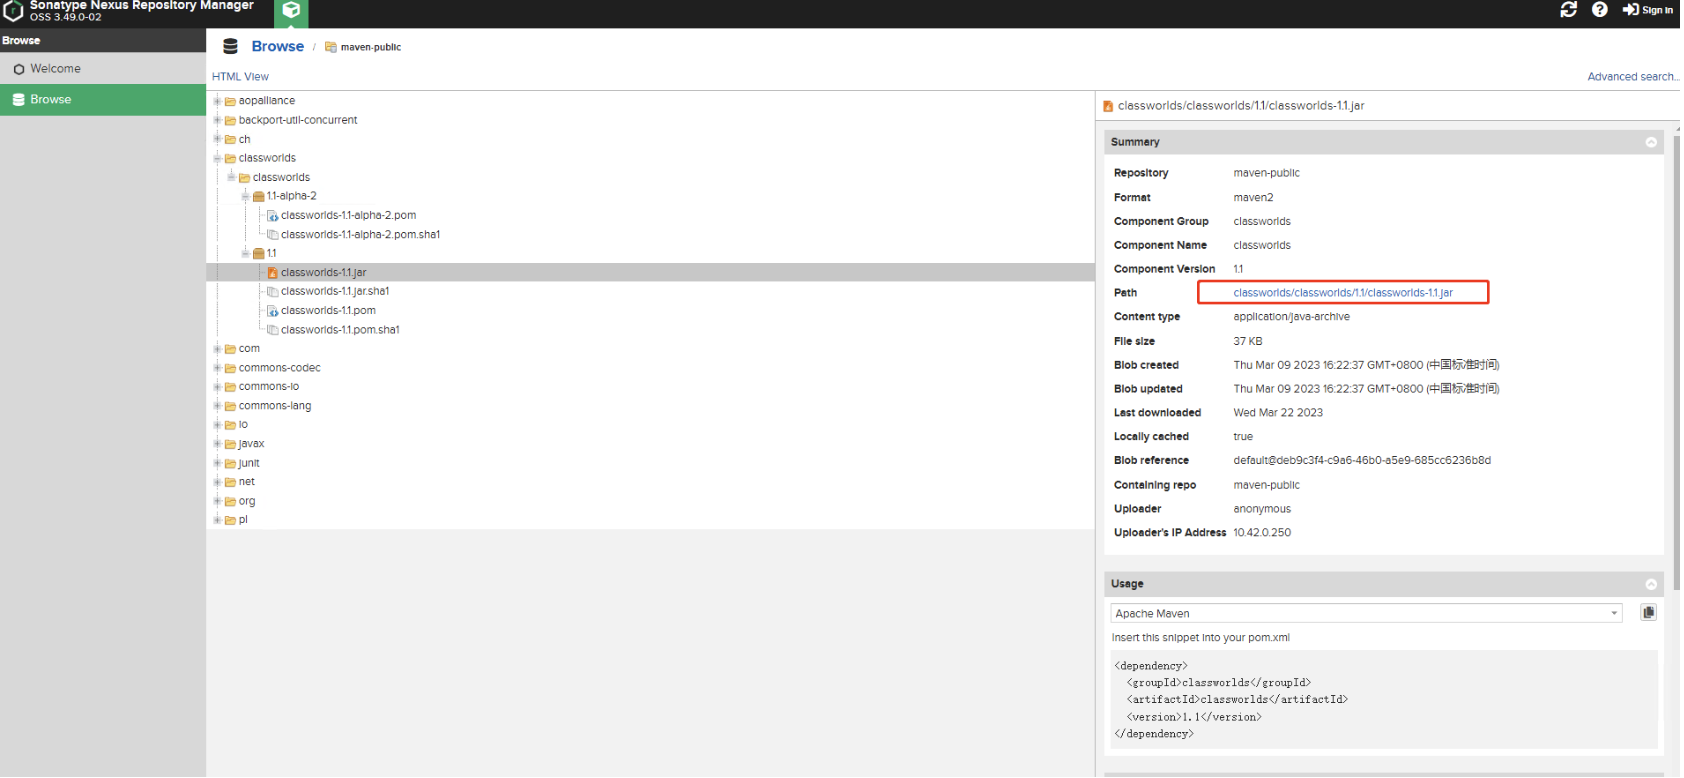Image resolution: width=1684 pixels, height=778 pixels.
Task: Click the pl folder icon
Action: pyautogui.click(x=231, y=520)
